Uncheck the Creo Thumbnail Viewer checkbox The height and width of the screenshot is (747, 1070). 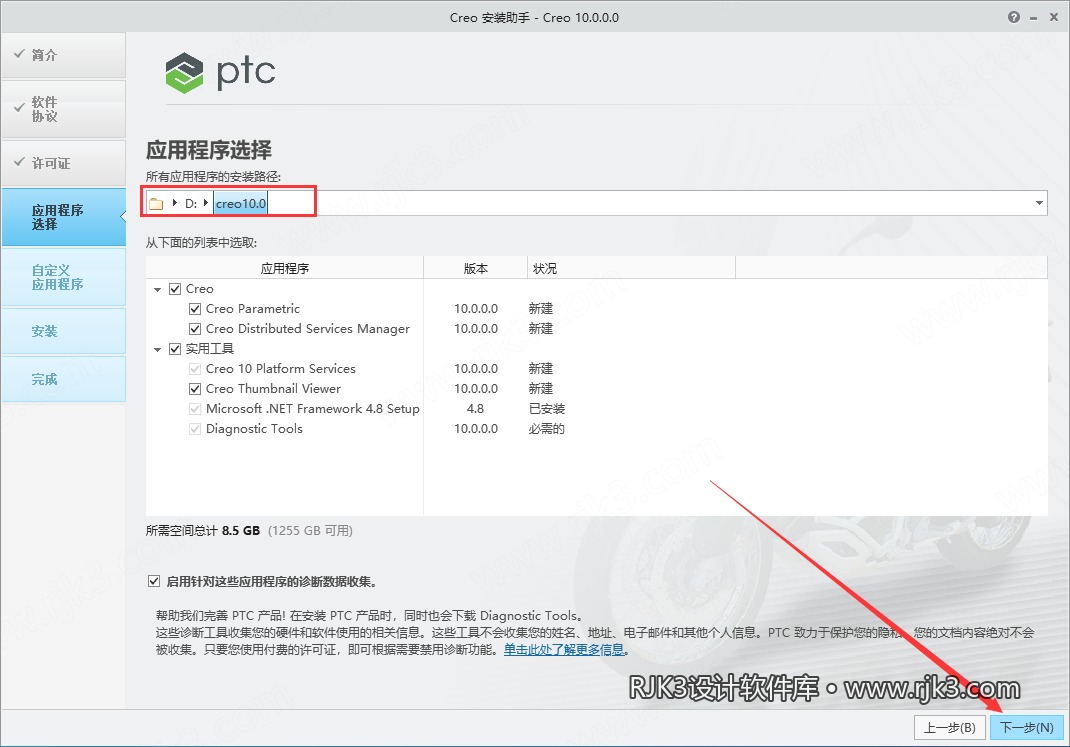pyautogui.click(x=194, y=389)
